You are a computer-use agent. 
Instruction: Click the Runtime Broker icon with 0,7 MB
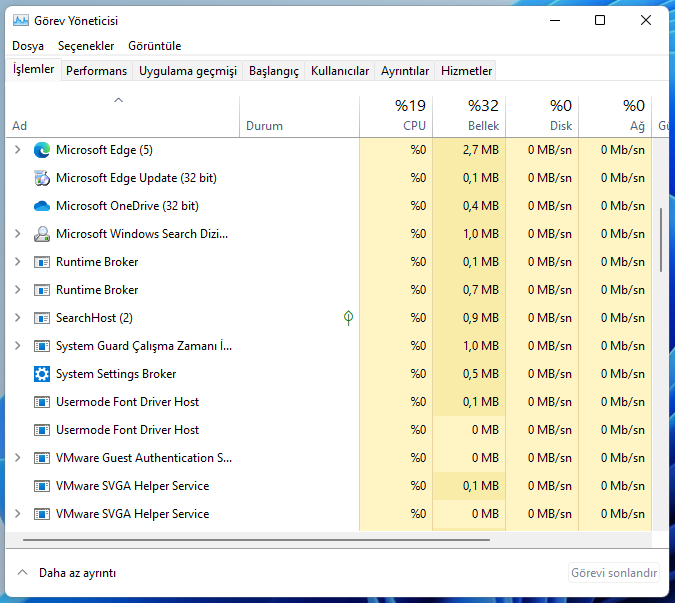(42, 290)
